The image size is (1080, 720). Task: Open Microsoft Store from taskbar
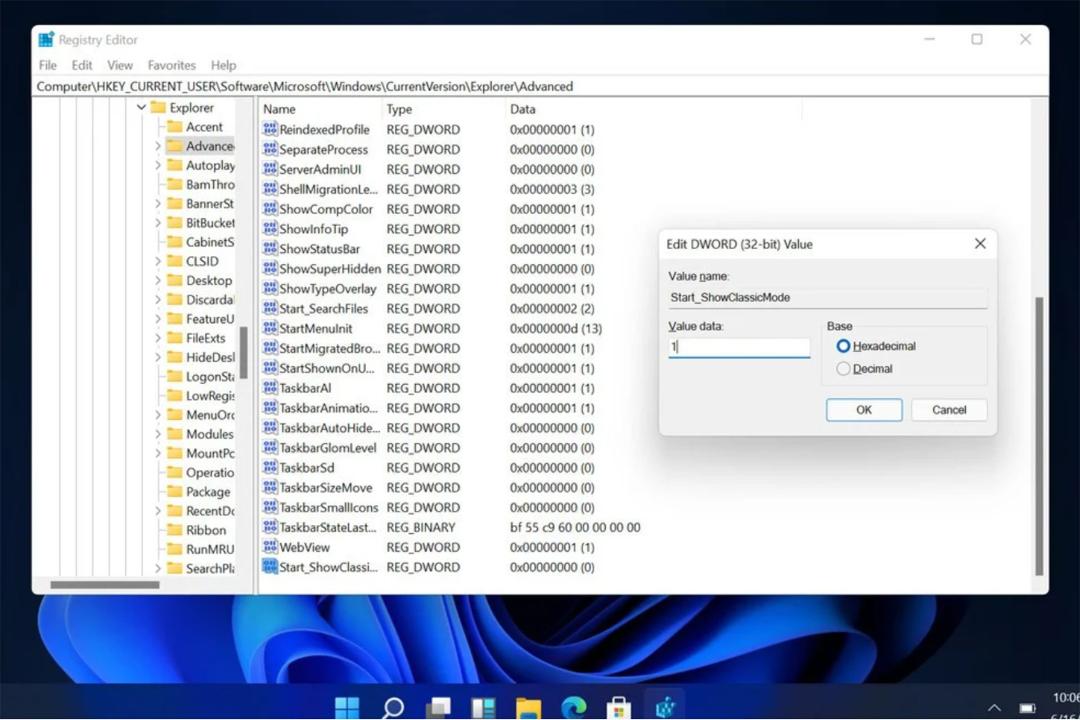619,707
